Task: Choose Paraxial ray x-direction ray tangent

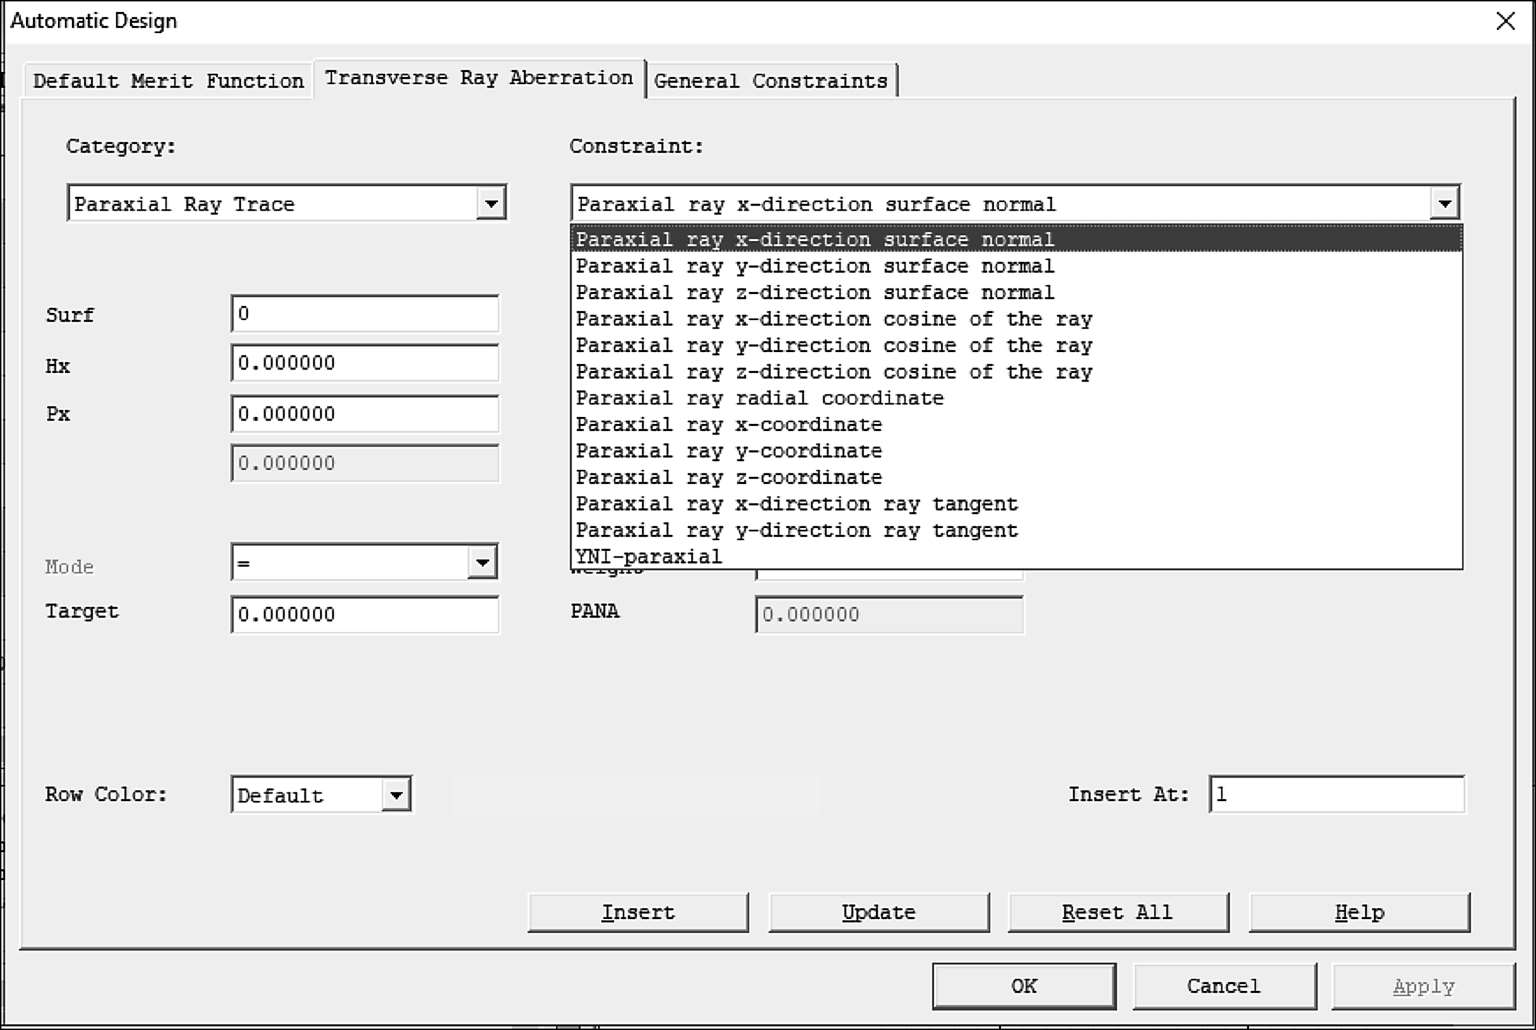Action: (x=796, y=504)
